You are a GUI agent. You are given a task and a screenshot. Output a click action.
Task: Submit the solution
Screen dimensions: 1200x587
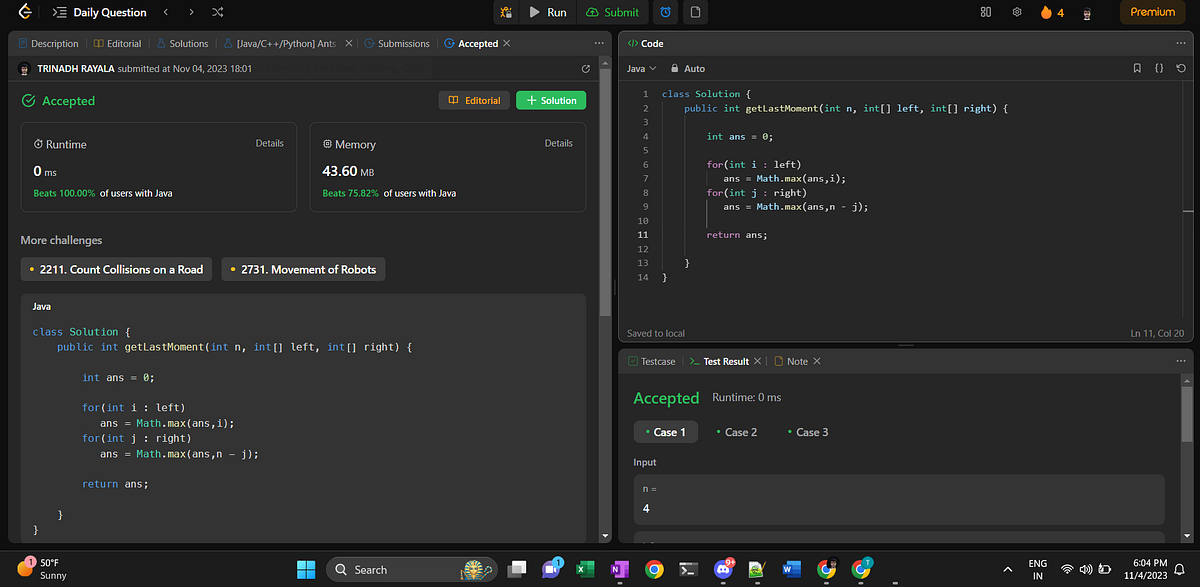click(x=612, y=12)
